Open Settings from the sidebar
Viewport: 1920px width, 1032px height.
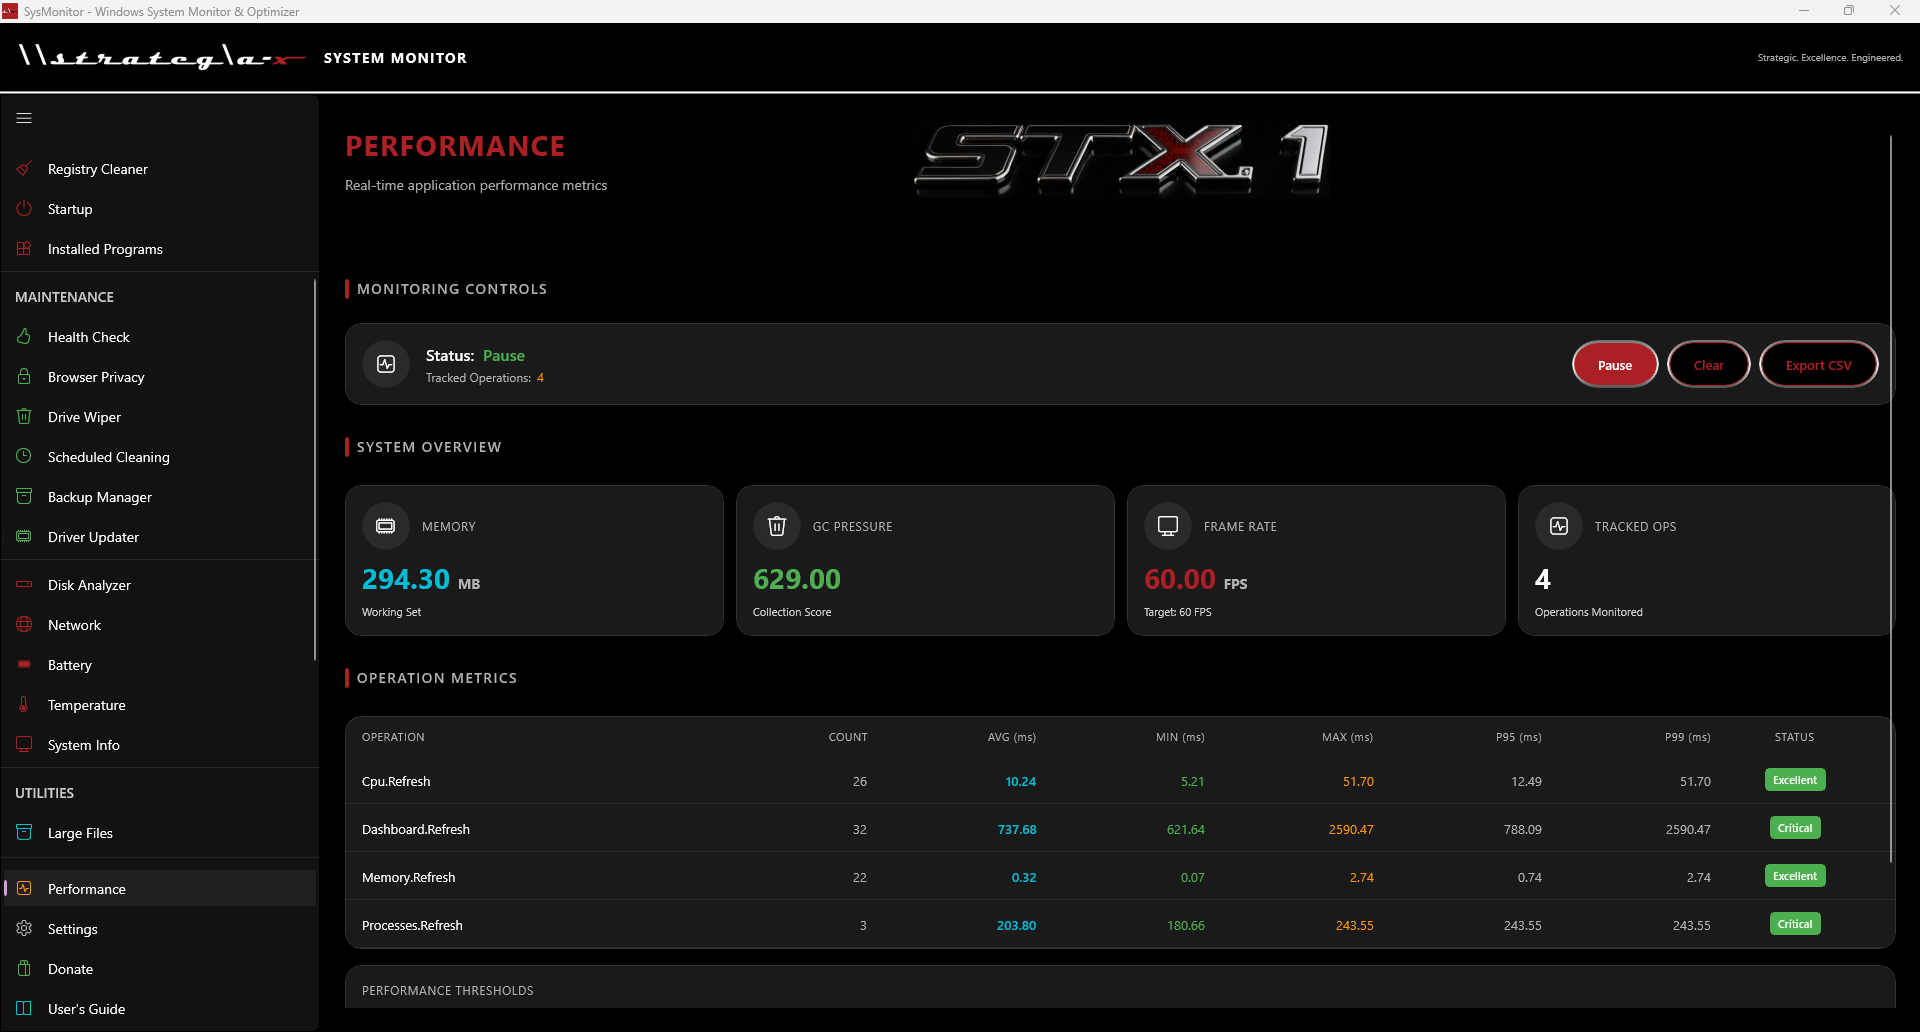[x=73, y=928]
